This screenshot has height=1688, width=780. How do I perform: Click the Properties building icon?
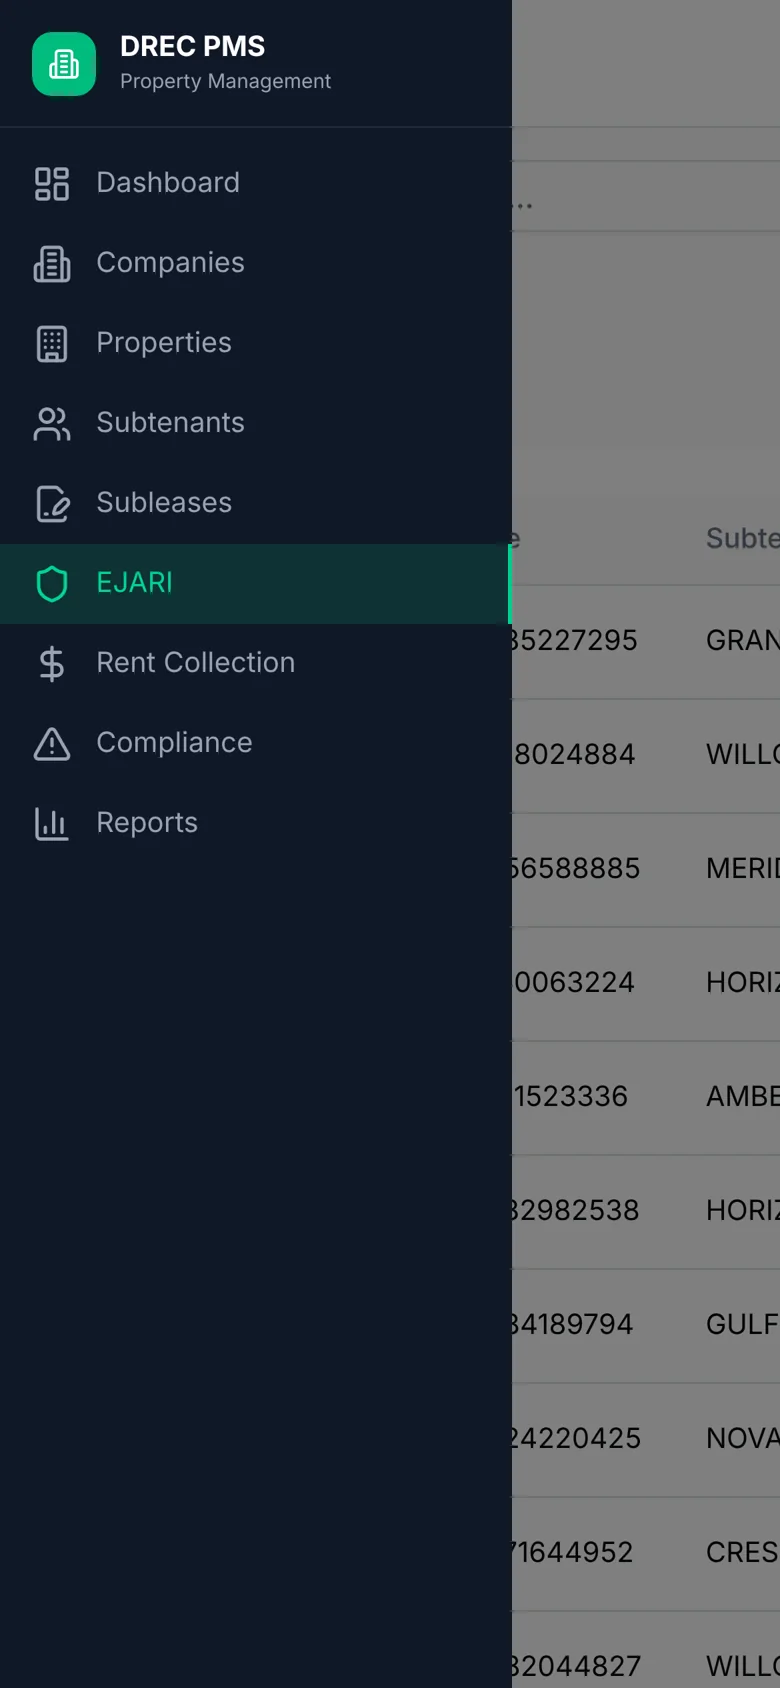pos(52,344)
